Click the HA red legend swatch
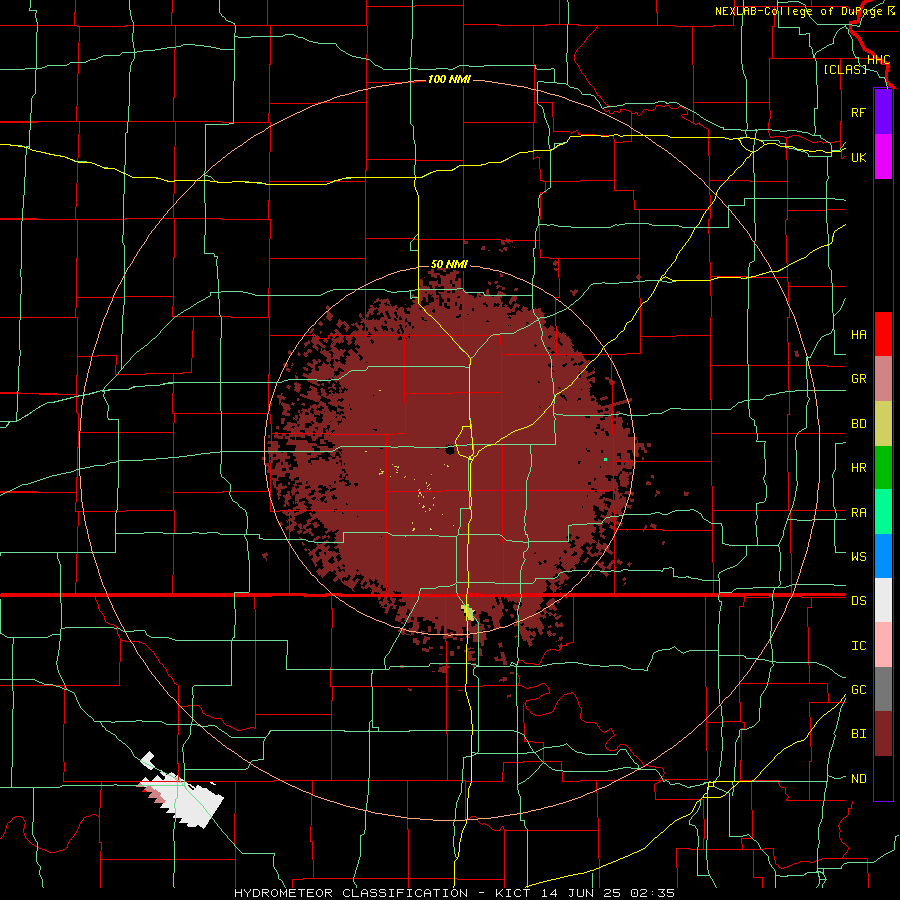 (883, 334)
